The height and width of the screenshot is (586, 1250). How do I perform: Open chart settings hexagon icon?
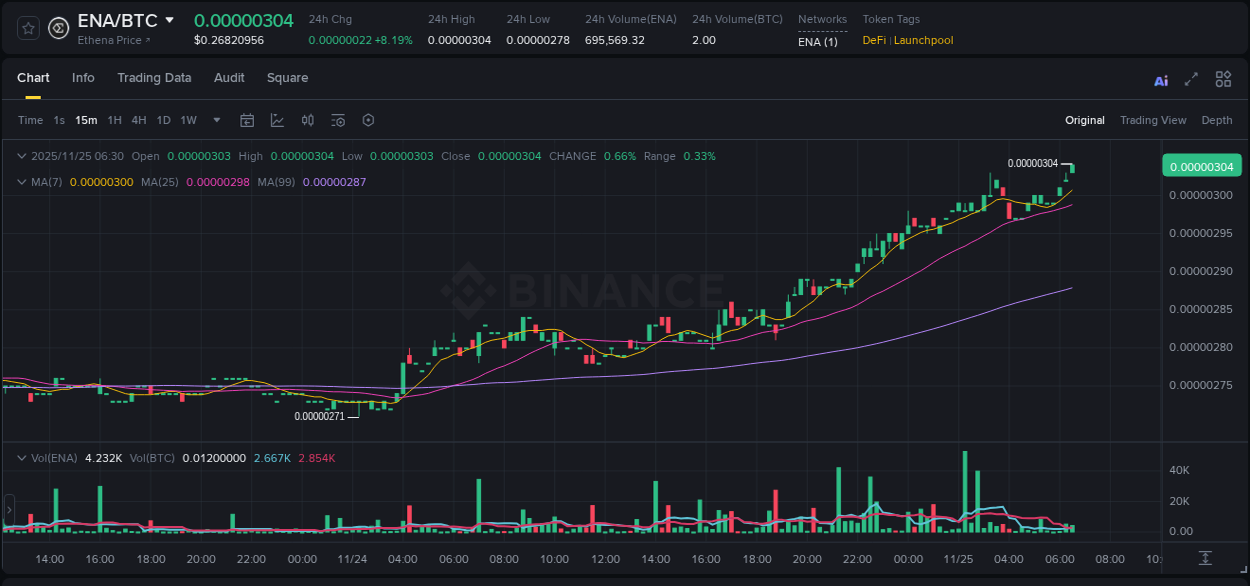[x=367, y=120]
